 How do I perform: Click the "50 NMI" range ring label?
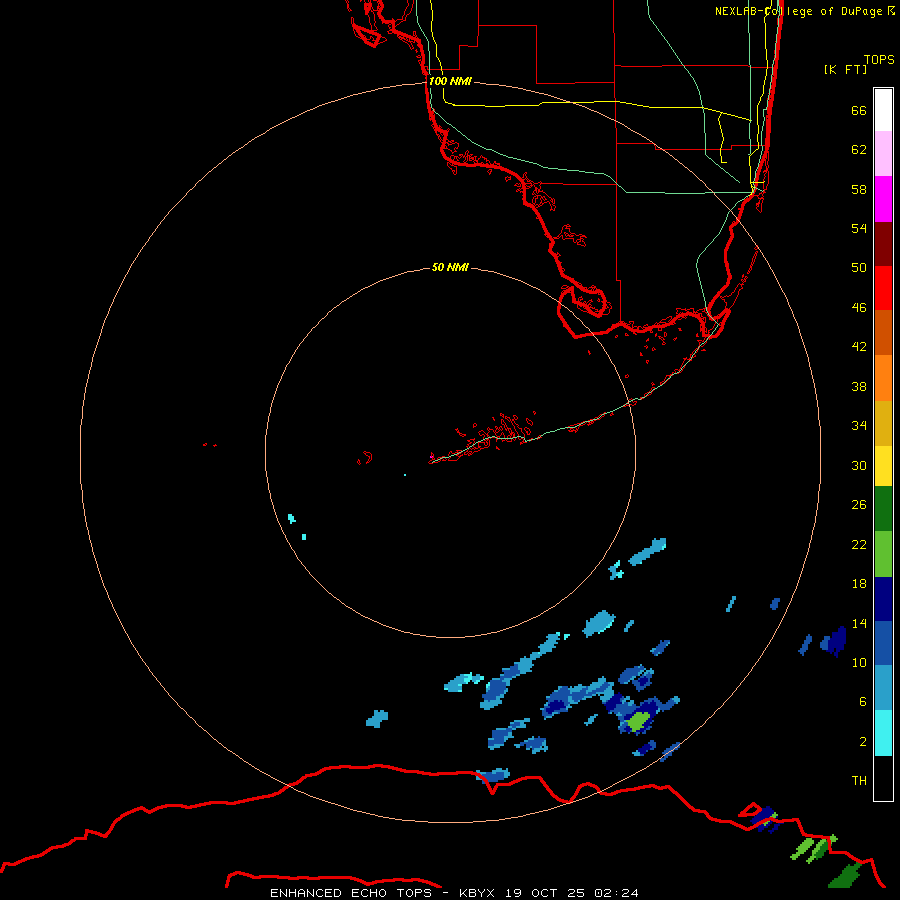click(x=450, y=267)
